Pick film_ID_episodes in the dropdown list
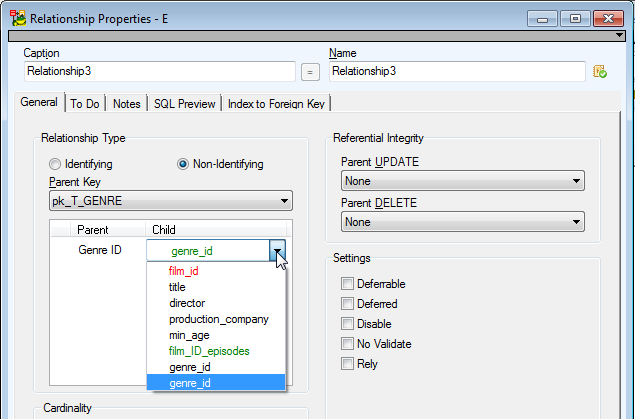The width and height of the screenshot is (635, 419). click(209, 351)
